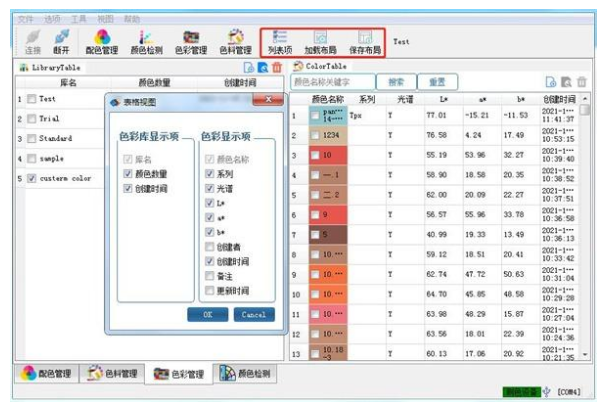
Task: Click the 搜索 search button
Action: click(x=396, y=82)
